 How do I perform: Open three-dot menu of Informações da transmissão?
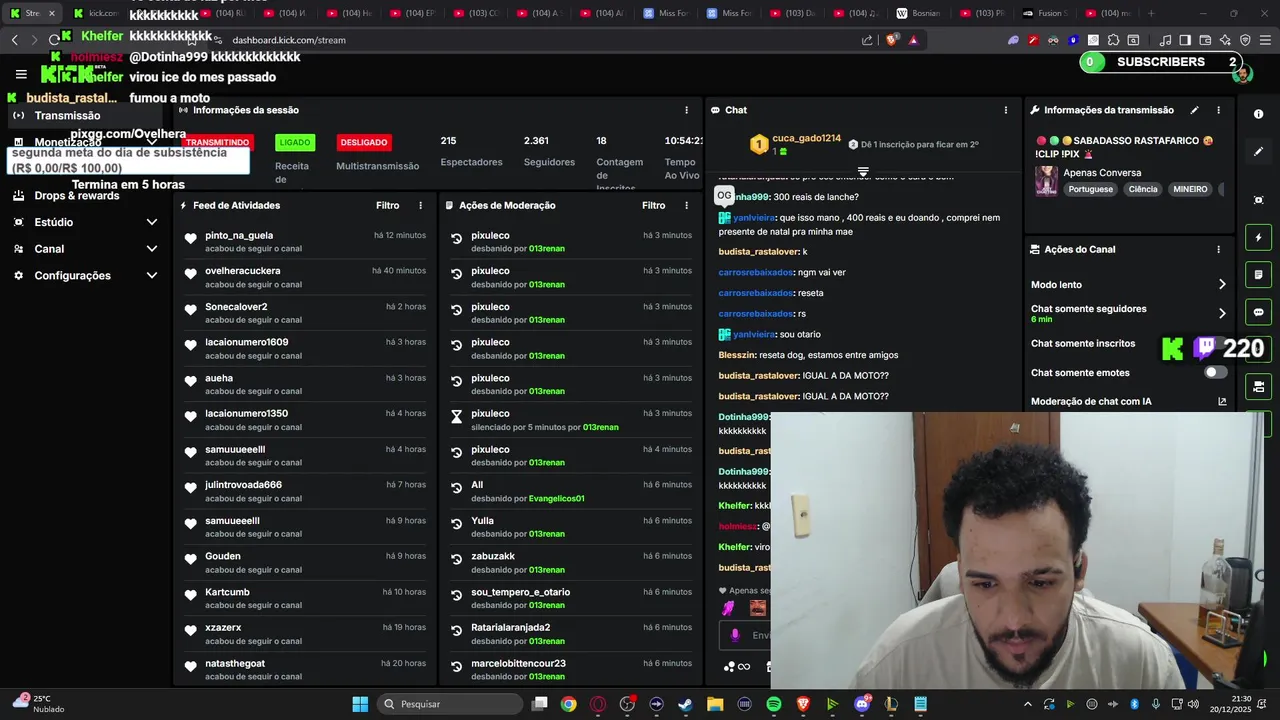tap(1218, 110)
